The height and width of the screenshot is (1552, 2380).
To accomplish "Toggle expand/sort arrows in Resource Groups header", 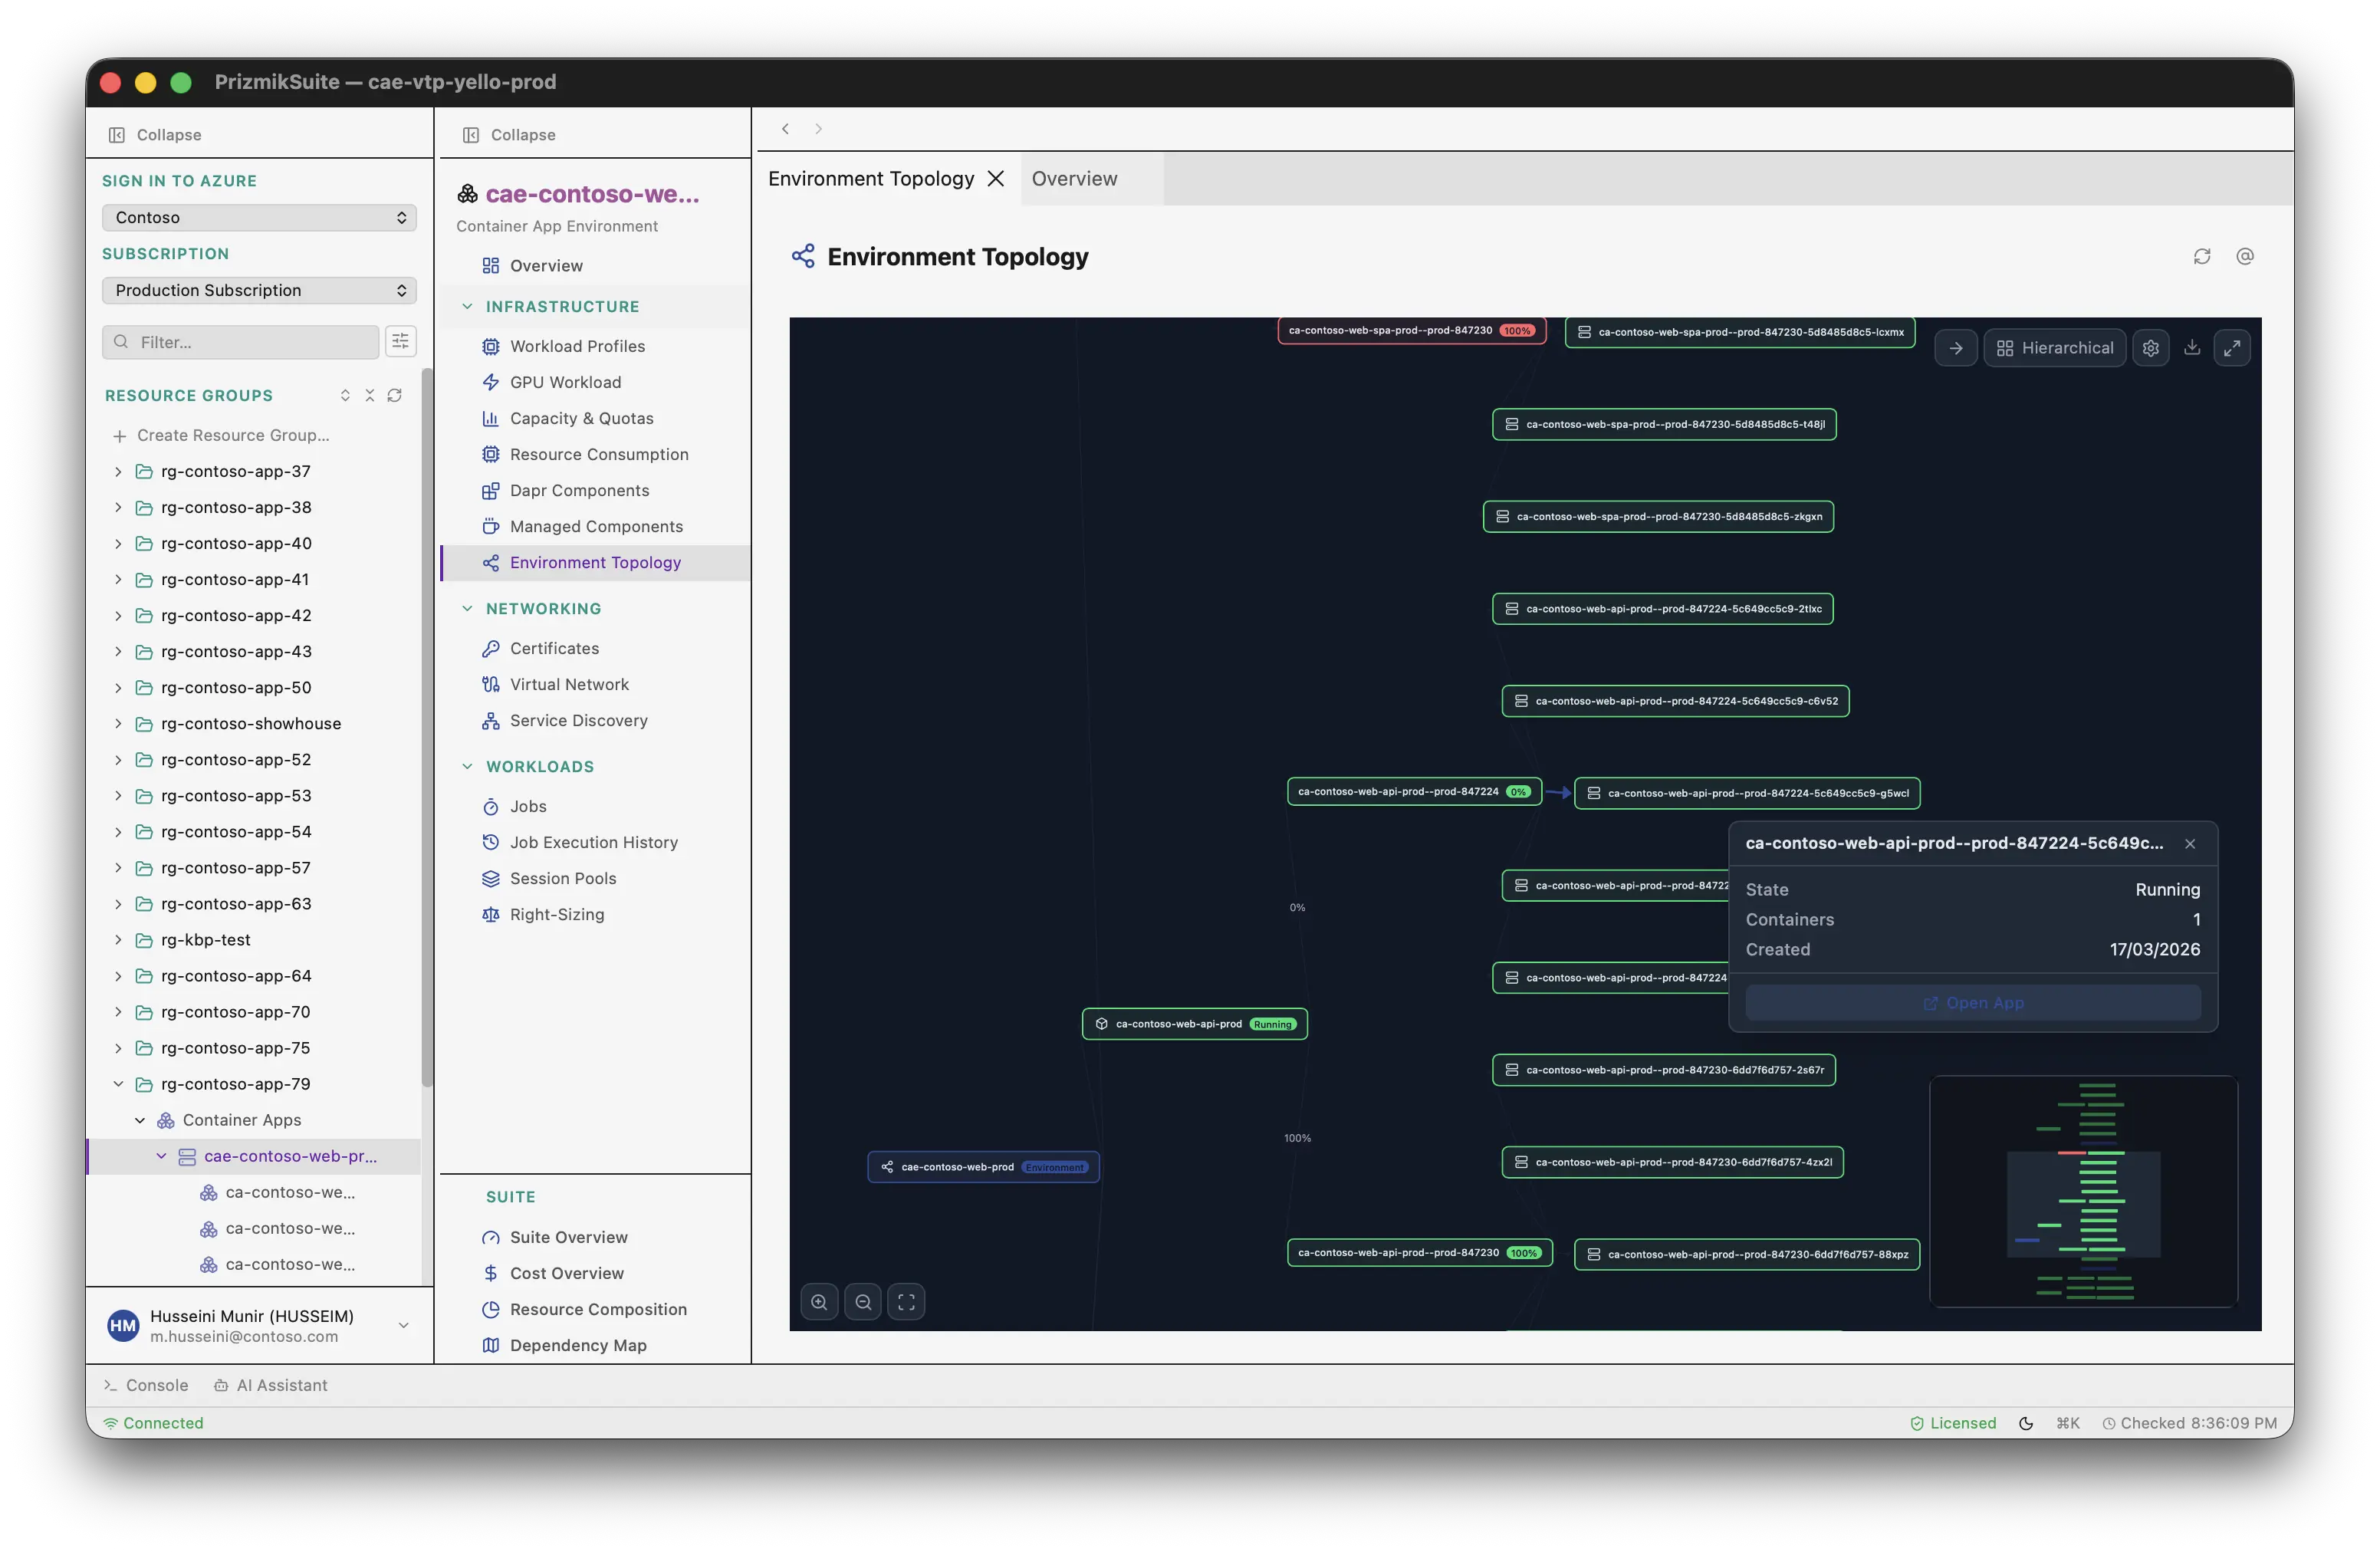I will click(345, 396).
